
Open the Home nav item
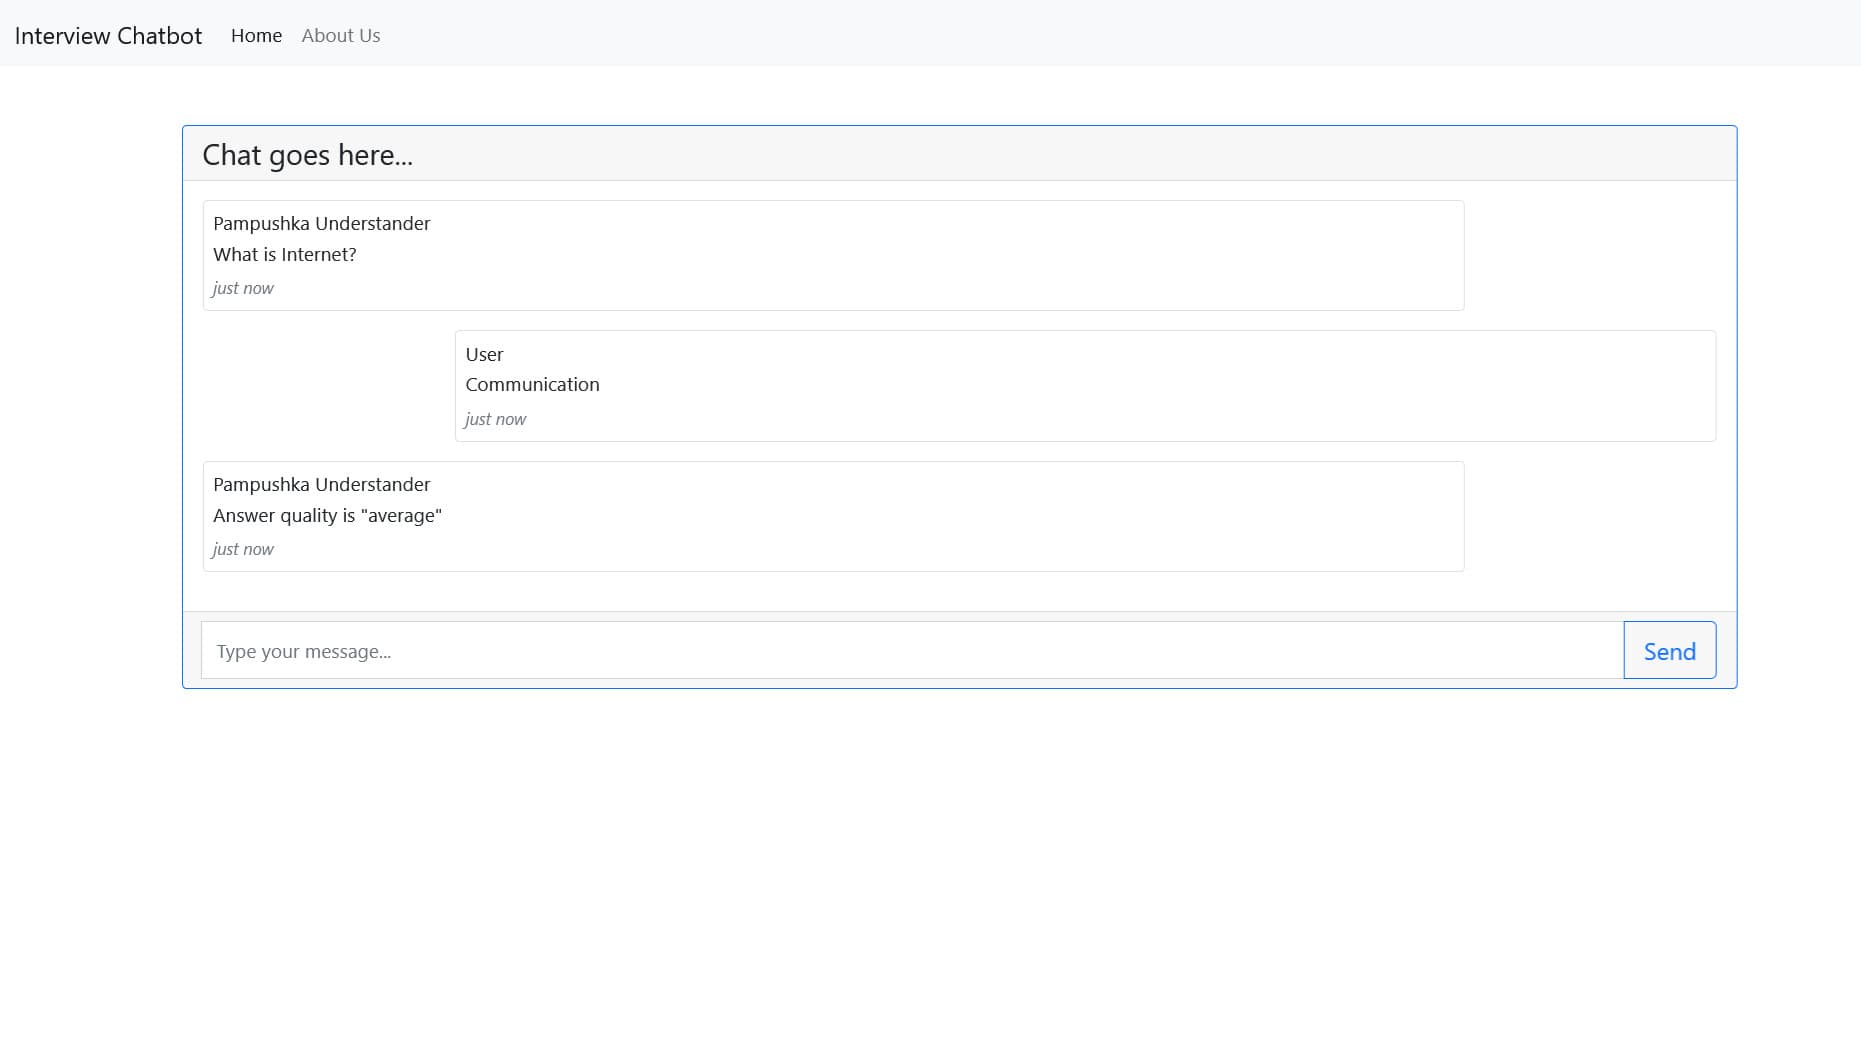pyautogui.click(x=256, y=36)
